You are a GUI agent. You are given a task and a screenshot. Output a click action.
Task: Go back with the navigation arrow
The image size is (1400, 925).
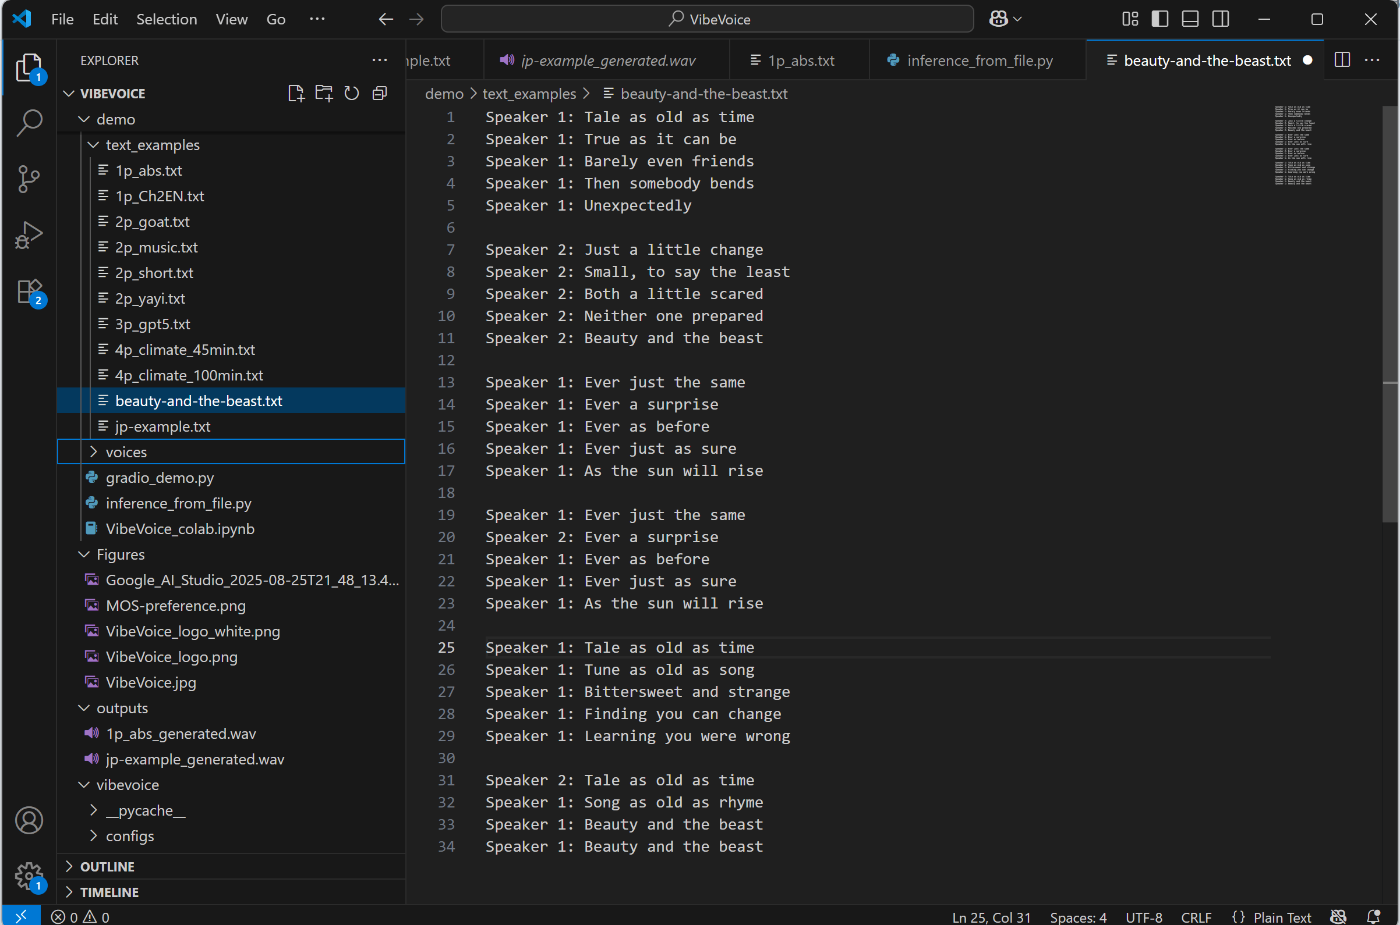pos(386,19)
